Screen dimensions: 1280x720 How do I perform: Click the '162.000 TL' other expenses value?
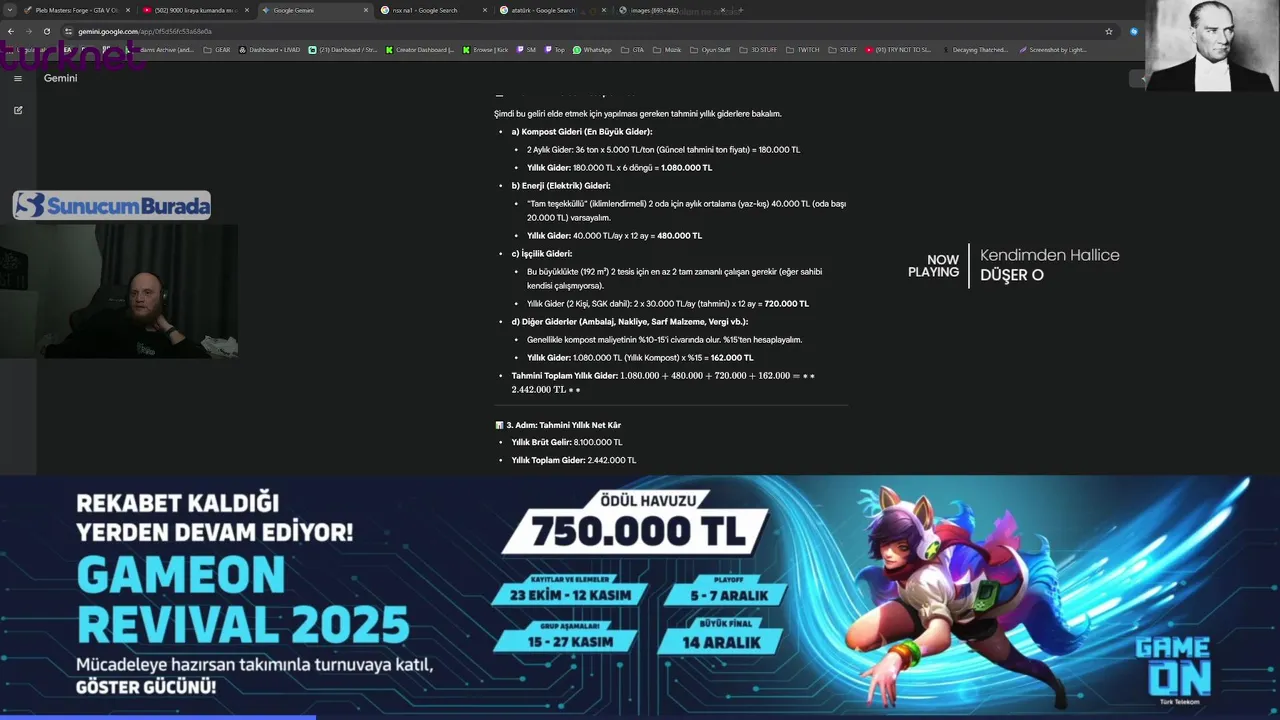(x=732, y=358)
